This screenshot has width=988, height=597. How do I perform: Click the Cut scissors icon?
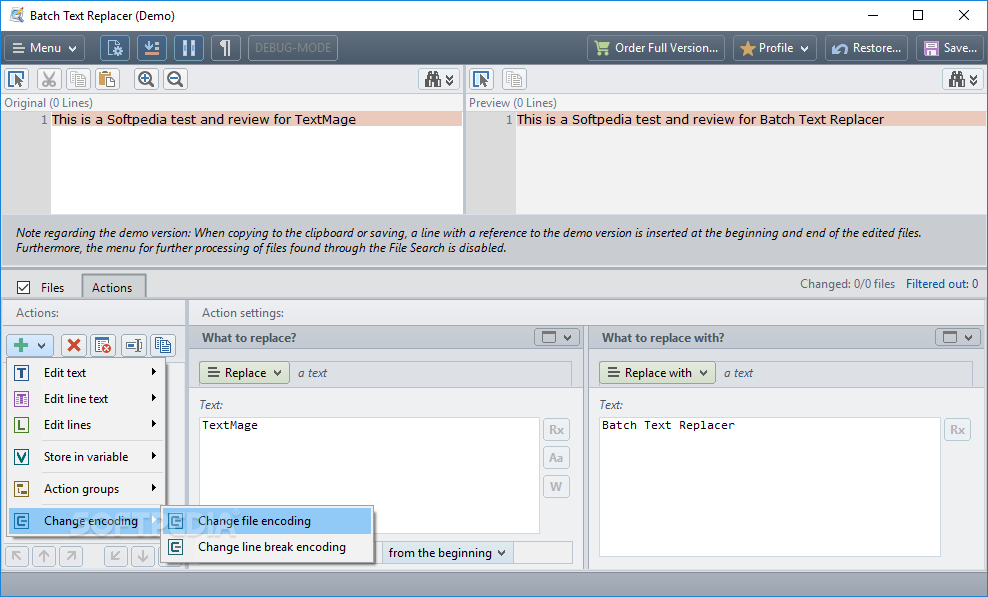[49, 79]
